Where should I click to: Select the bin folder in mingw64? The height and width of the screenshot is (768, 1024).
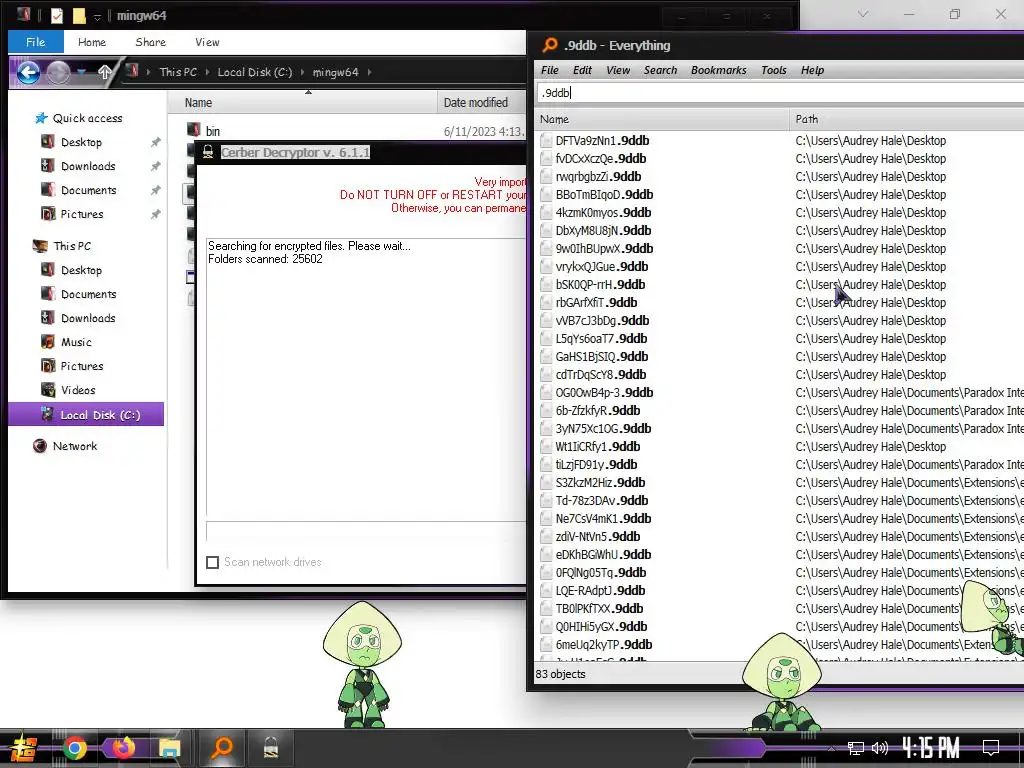coord(213,131)
